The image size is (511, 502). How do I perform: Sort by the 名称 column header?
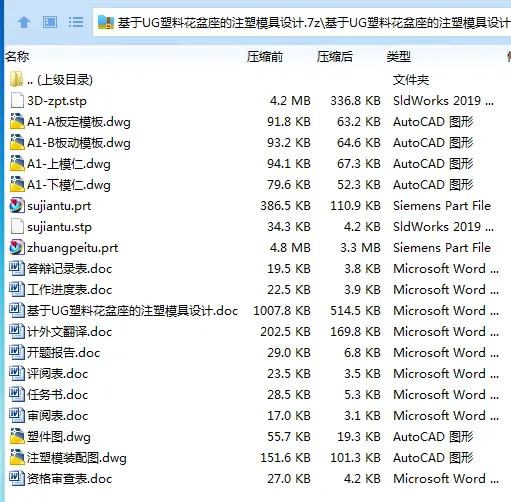[17, 56]
